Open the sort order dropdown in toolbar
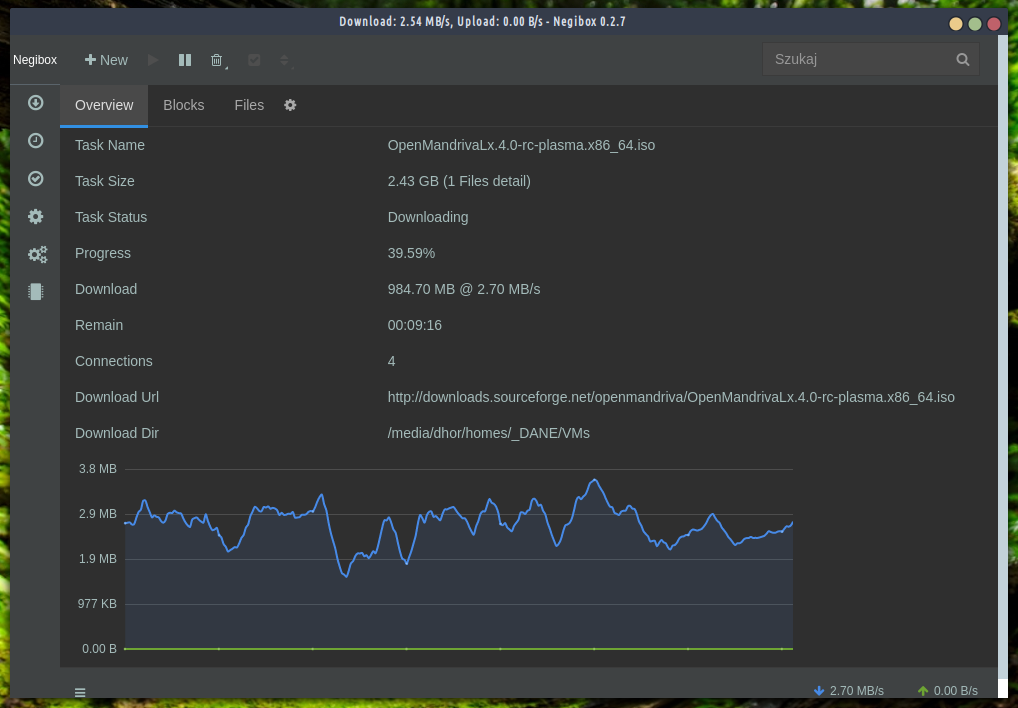 [284, 60]
